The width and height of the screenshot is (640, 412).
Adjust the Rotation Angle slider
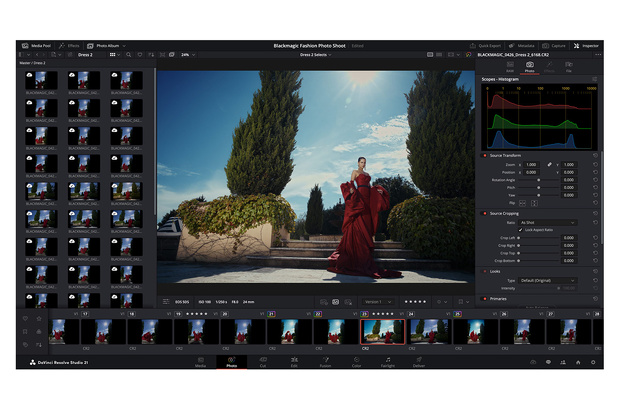point(538,180)
